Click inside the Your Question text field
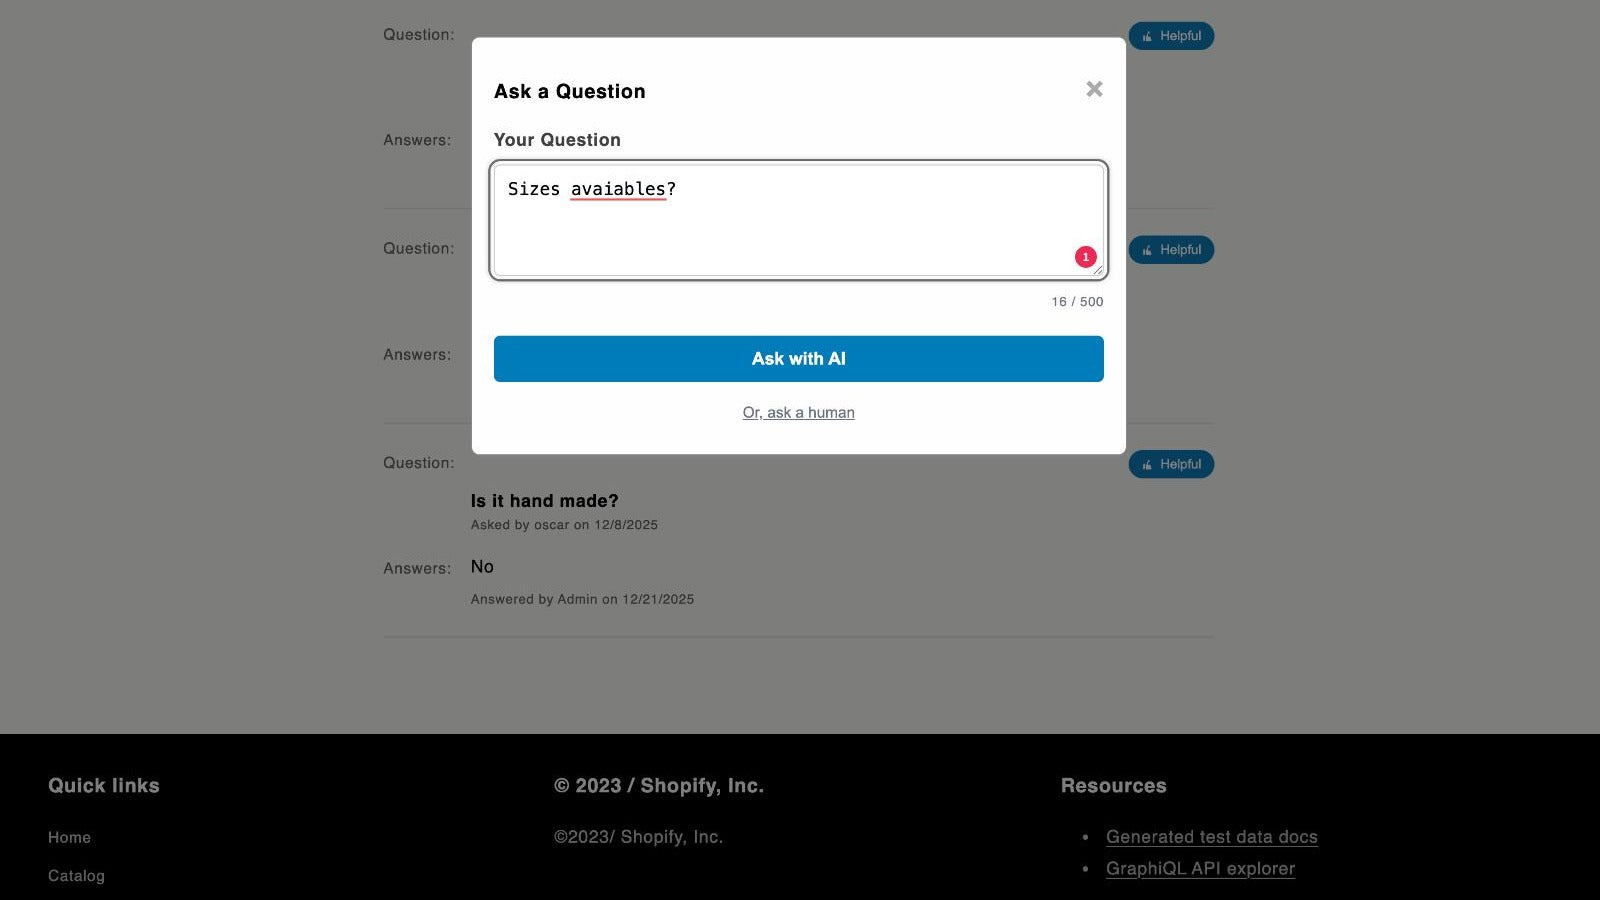Image resolution: width=1600 pixels, height=900 pixels. [x=798, y=220]
